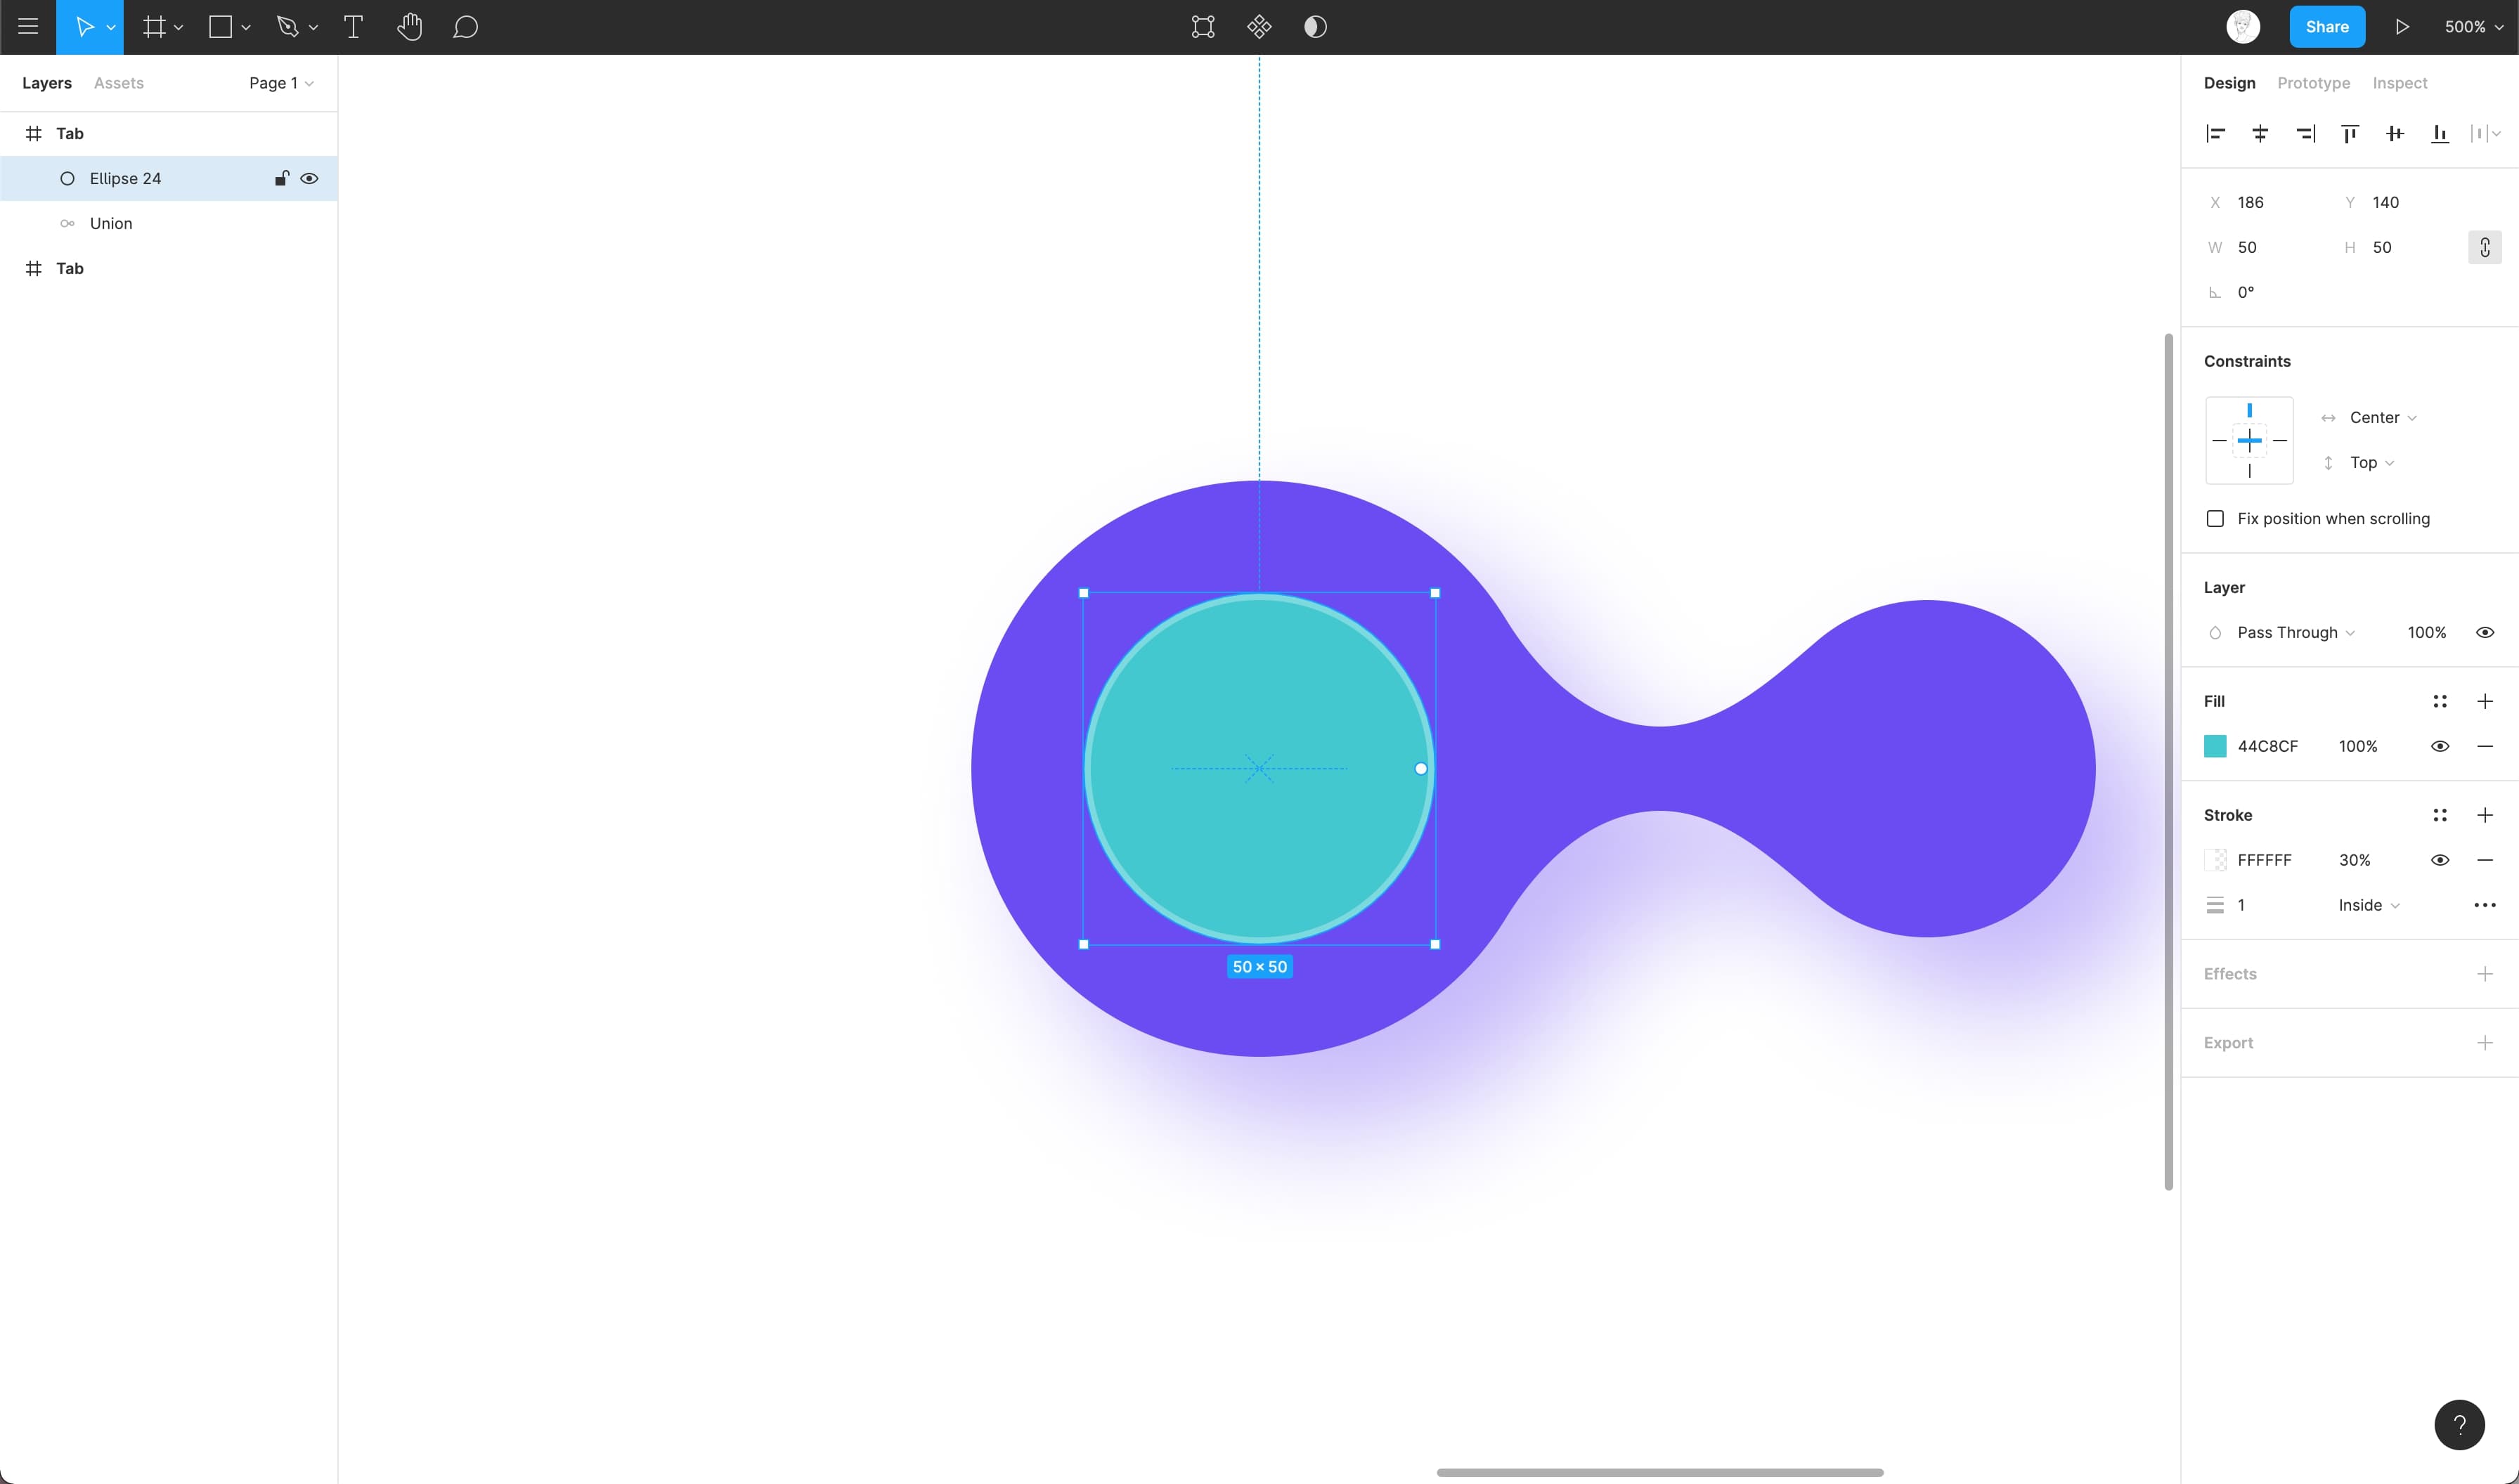Click the Present play button
This screenshot has height=1484, width=2519.
tap(2402, 27)
